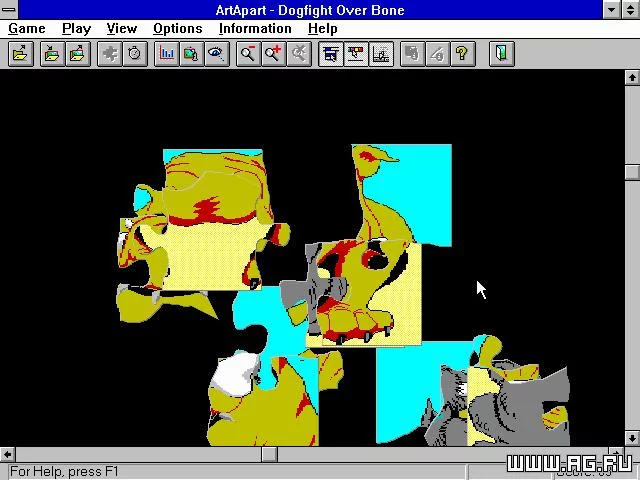Click the grayed pieces stack icon

413,53
